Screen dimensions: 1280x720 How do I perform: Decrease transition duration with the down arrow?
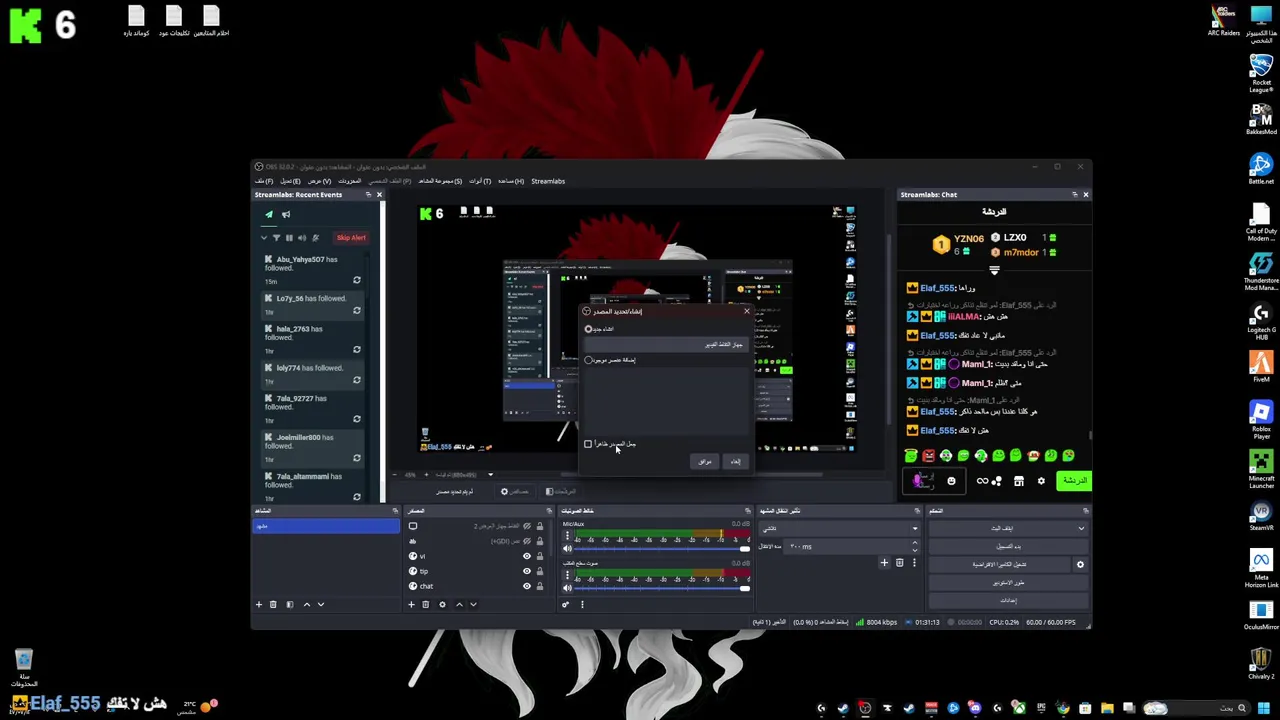point(914,550)
